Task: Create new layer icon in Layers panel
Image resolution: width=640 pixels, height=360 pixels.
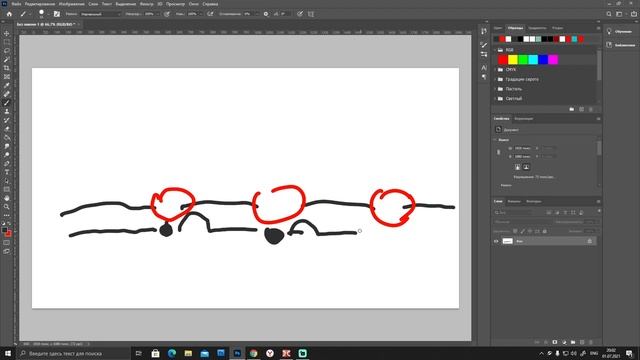Action: (582, 342)
